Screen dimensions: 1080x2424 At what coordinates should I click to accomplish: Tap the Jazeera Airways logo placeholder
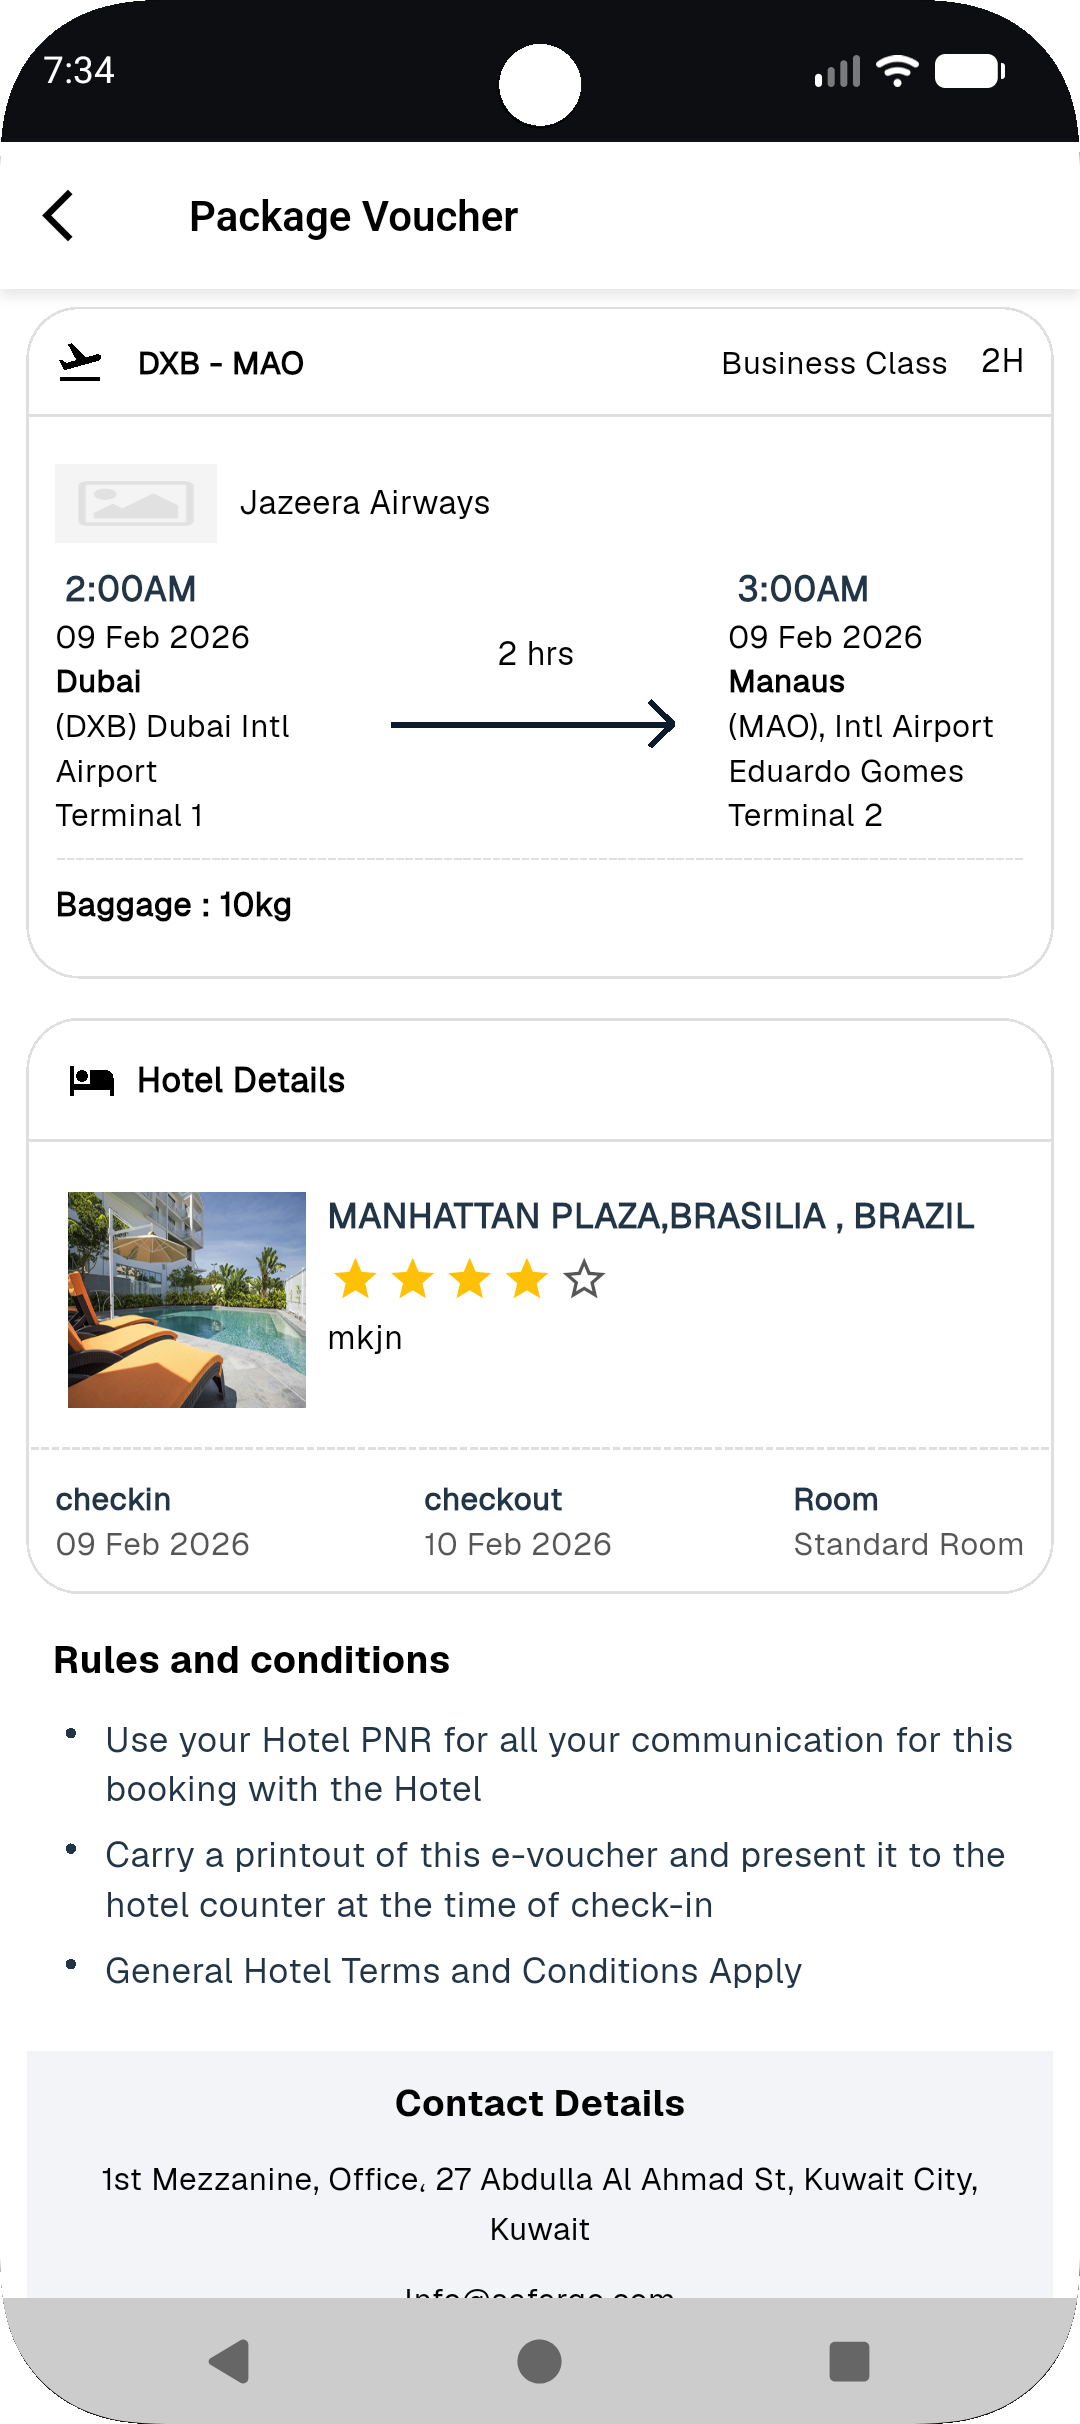coord(136,503)
